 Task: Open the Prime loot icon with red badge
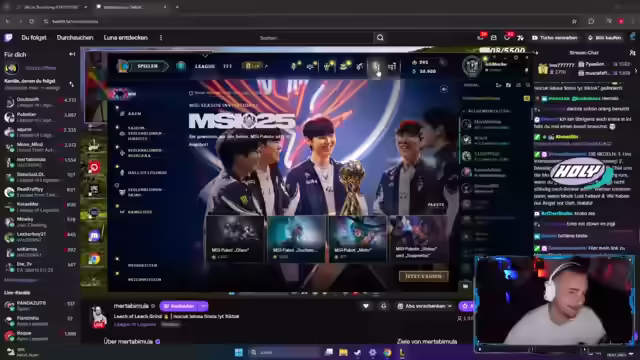coord(481,38)
